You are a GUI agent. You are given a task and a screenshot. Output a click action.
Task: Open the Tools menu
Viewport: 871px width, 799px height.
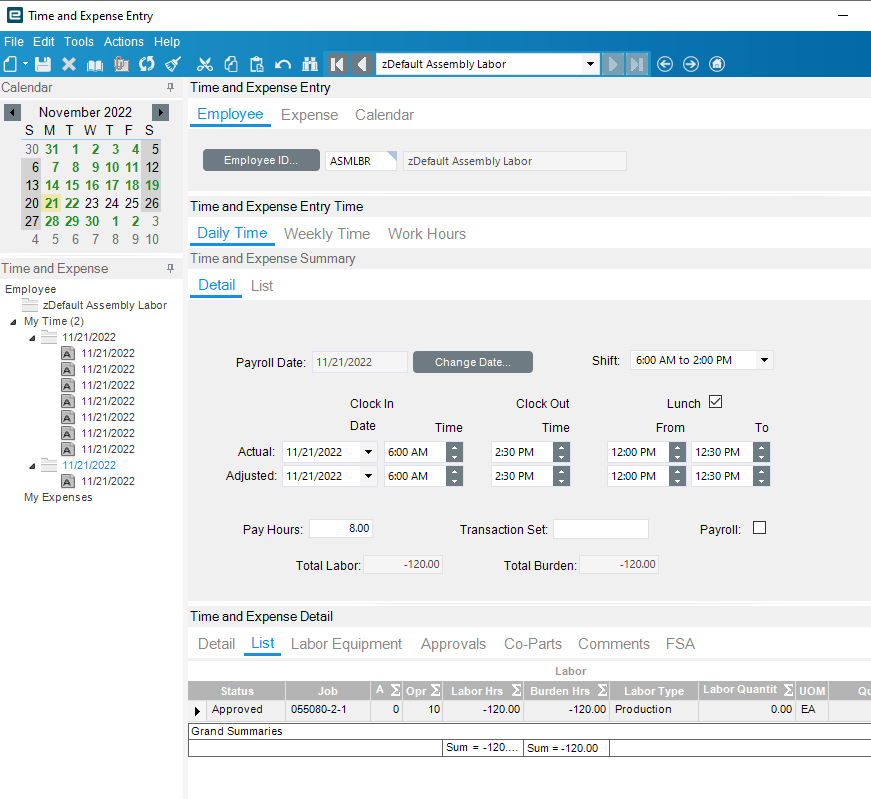click(79, 42)
